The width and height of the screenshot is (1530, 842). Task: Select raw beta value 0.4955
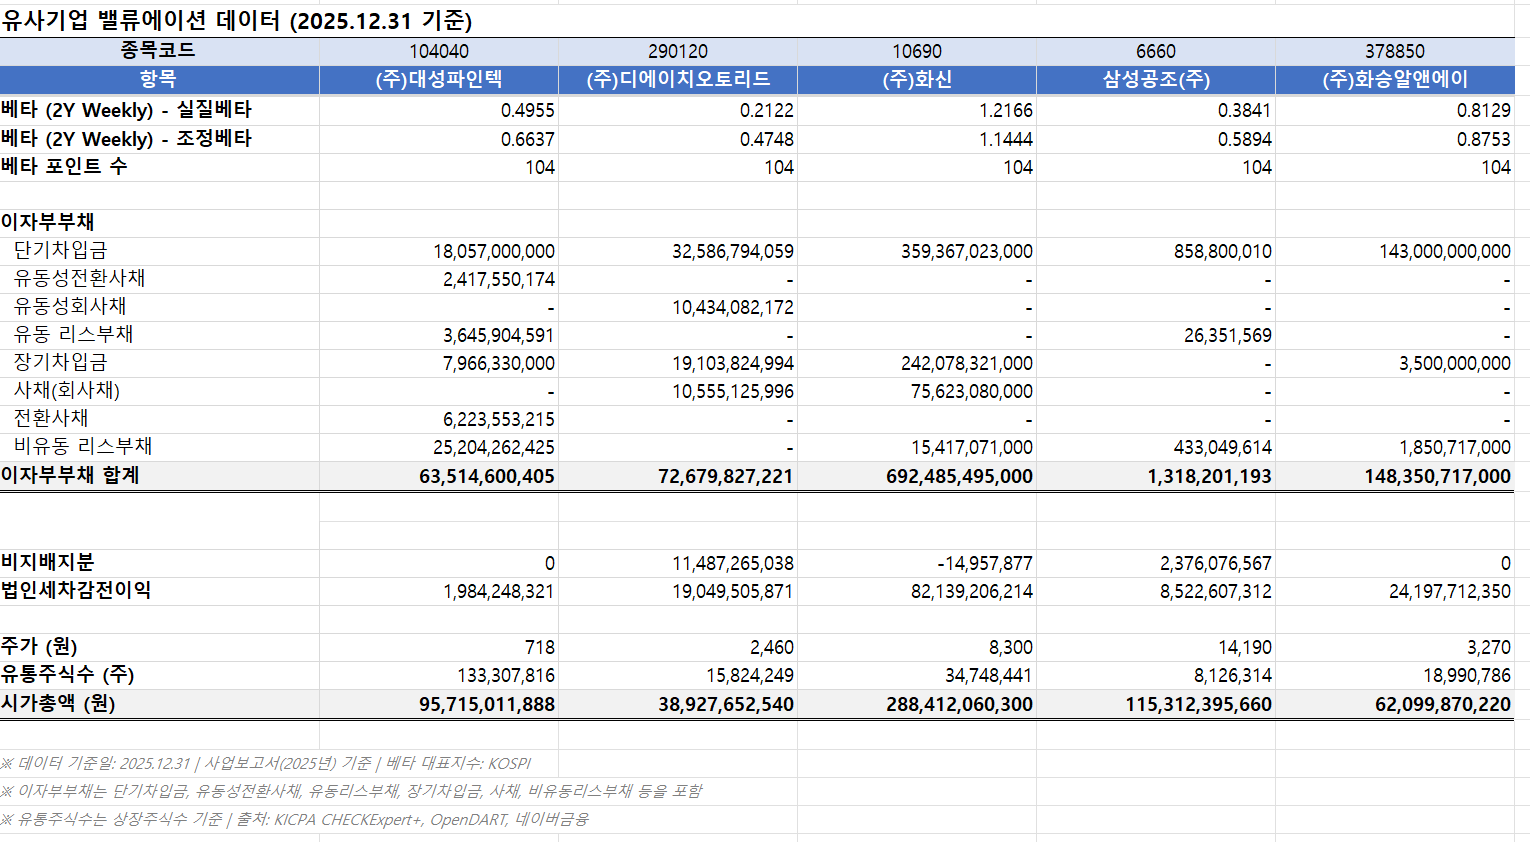[x=527, y=111]
